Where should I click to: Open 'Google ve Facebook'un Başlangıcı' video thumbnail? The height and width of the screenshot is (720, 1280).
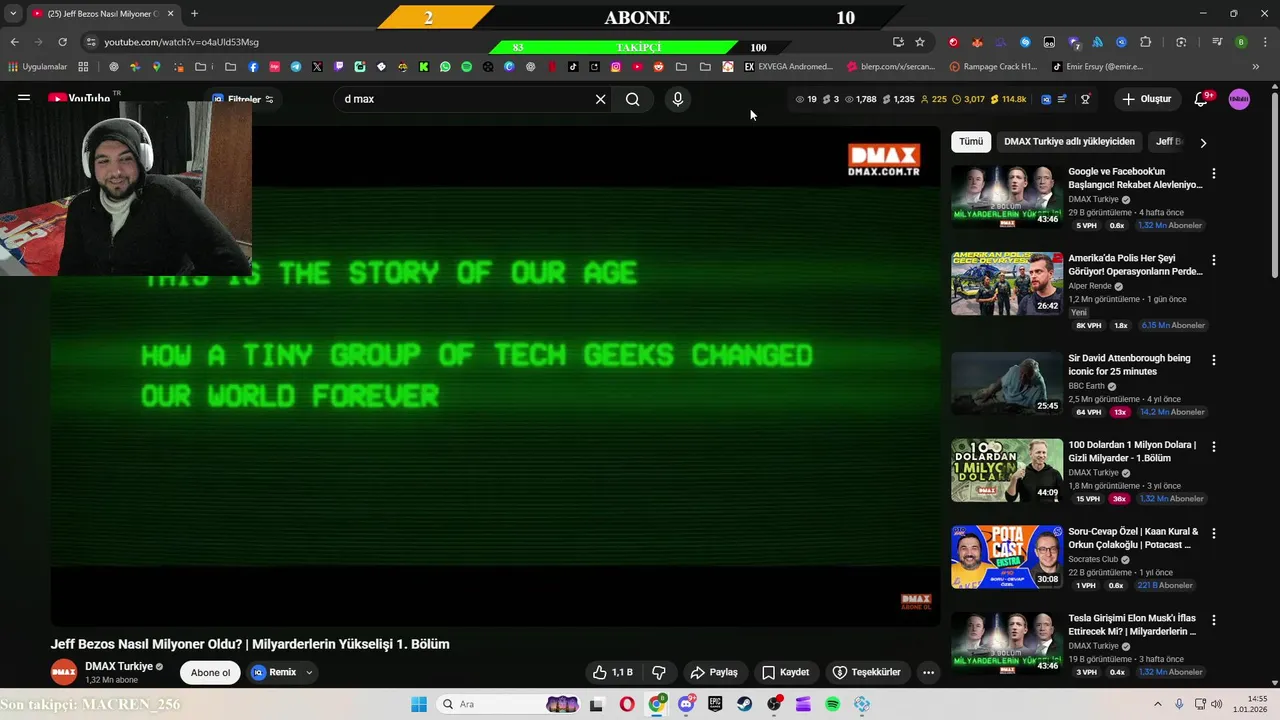(1007, 197)
